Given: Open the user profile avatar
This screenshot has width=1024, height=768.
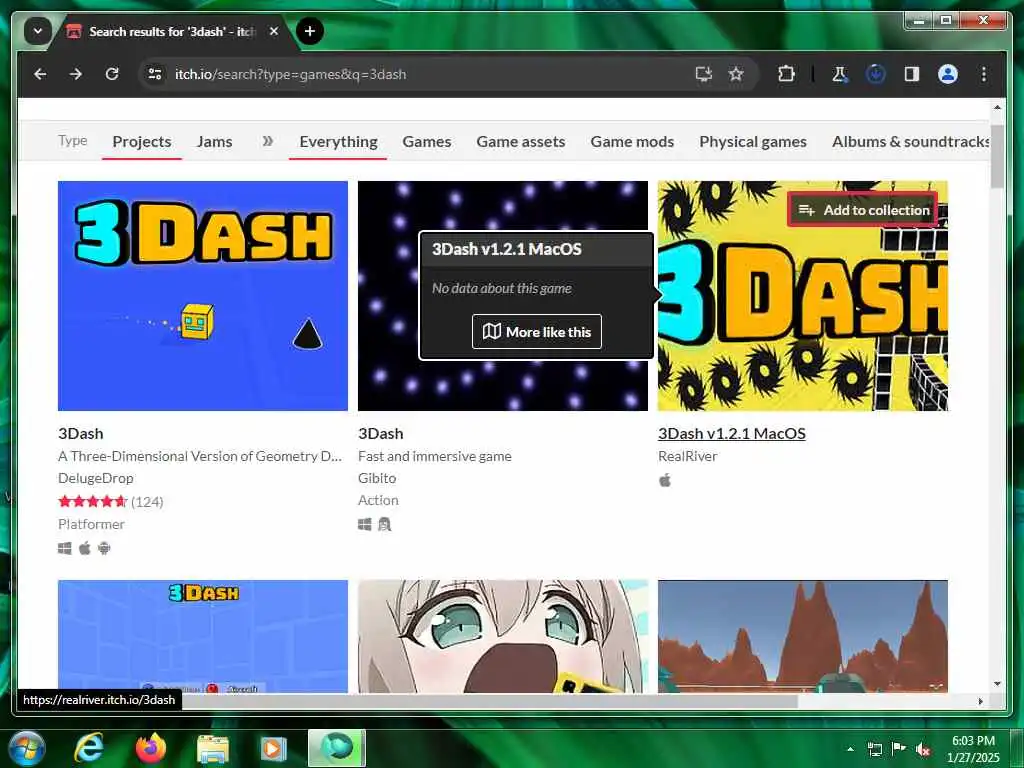Looking at the screenshot, I should pyautogui.click(x=948, y=74).
